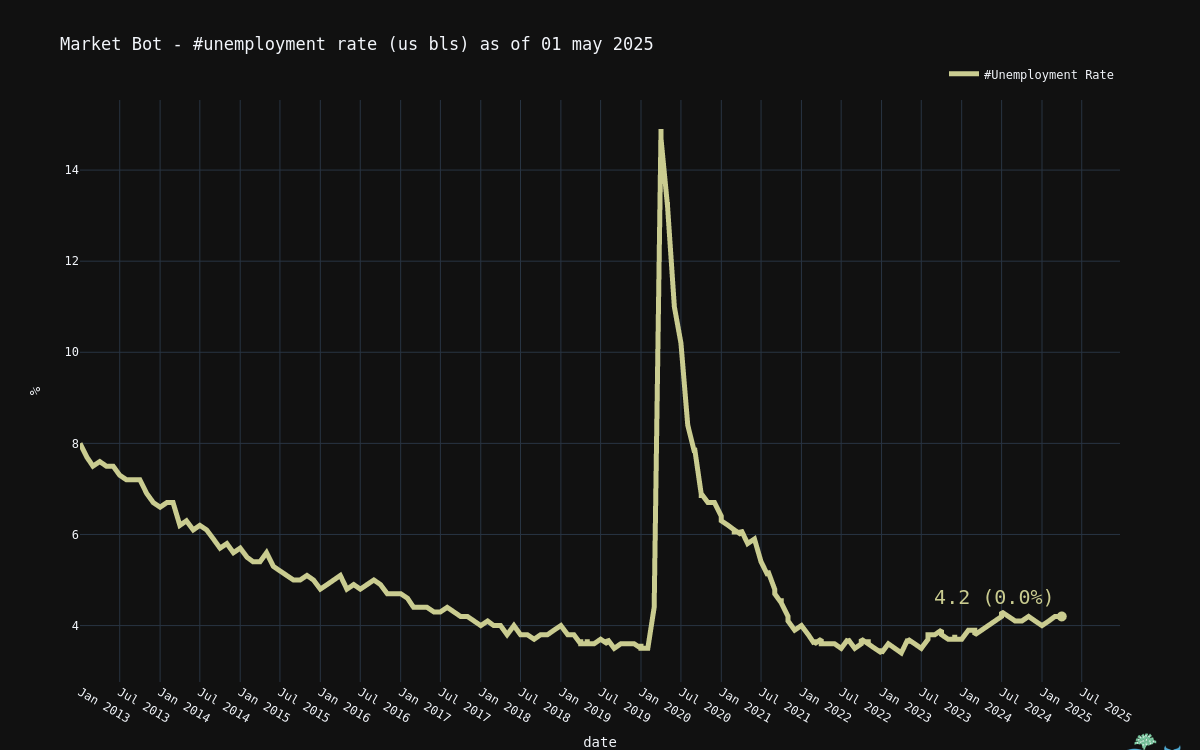
Task: Click the Jul 2024 x-axis tick label
Action: point(1025,705)
